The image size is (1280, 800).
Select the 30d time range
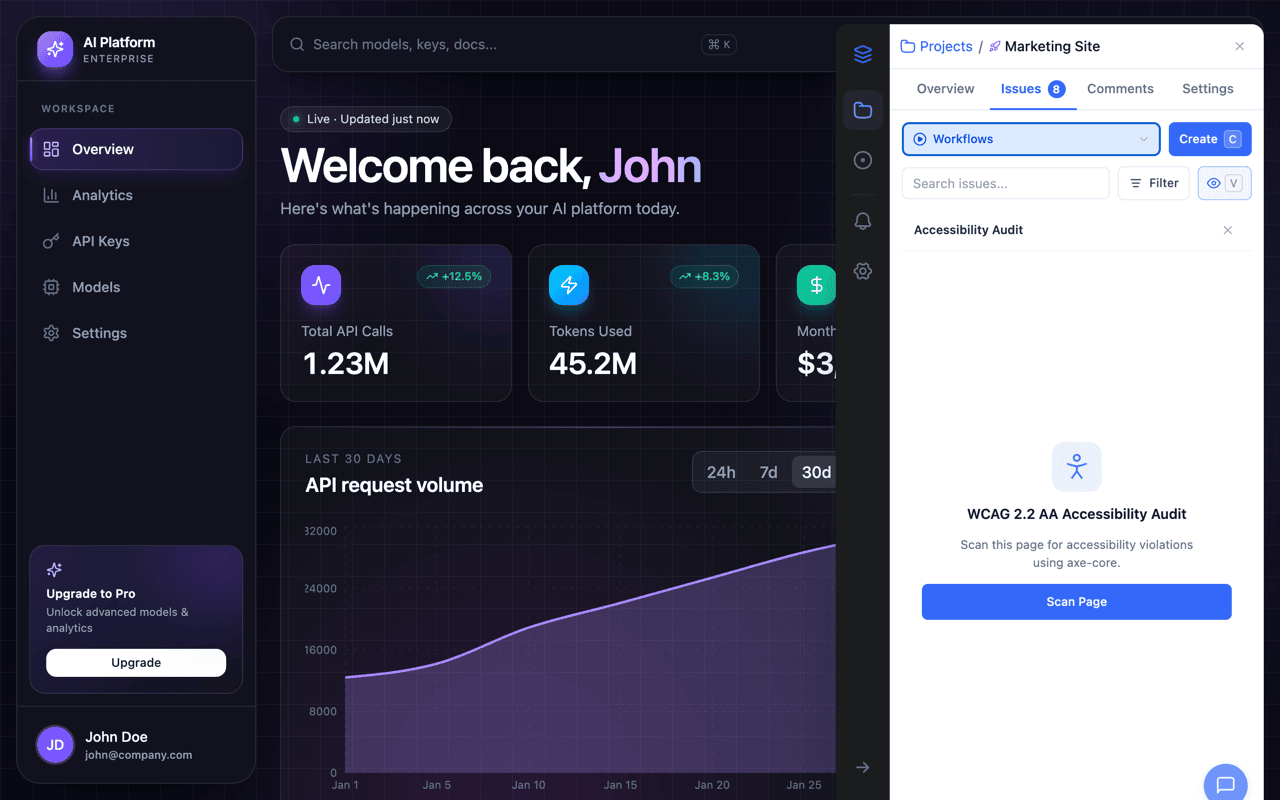[x=815, y=472]
